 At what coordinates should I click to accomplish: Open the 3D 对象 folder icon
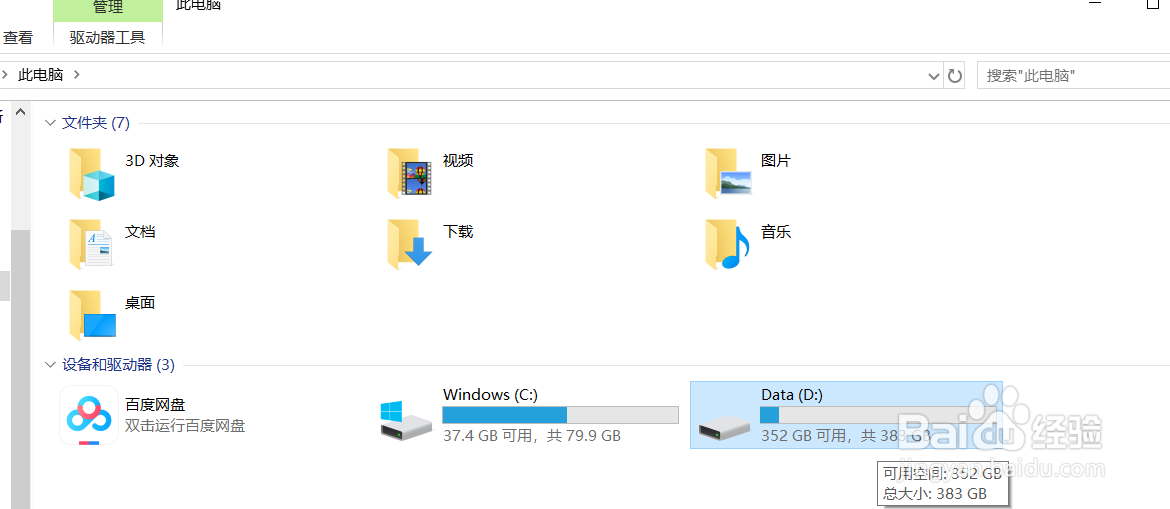(92, 174)
